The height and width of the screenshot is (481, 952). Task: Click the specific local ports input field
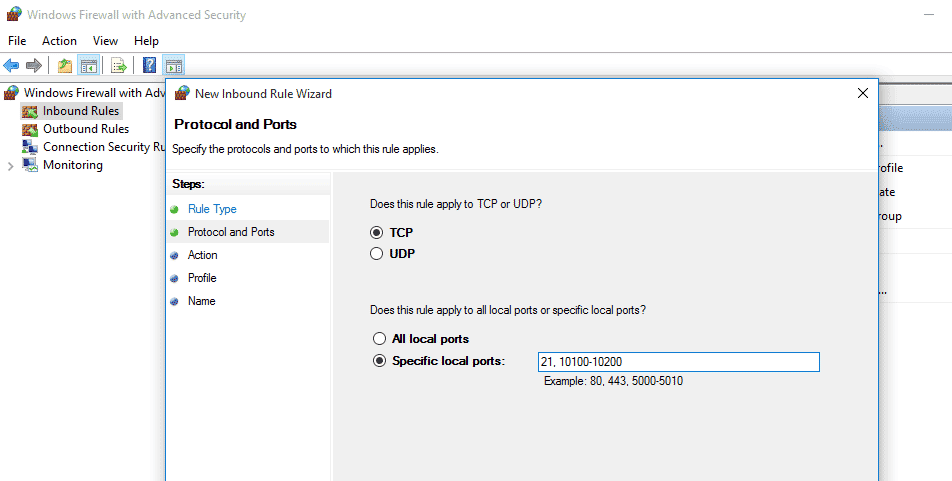pos(679,362)
